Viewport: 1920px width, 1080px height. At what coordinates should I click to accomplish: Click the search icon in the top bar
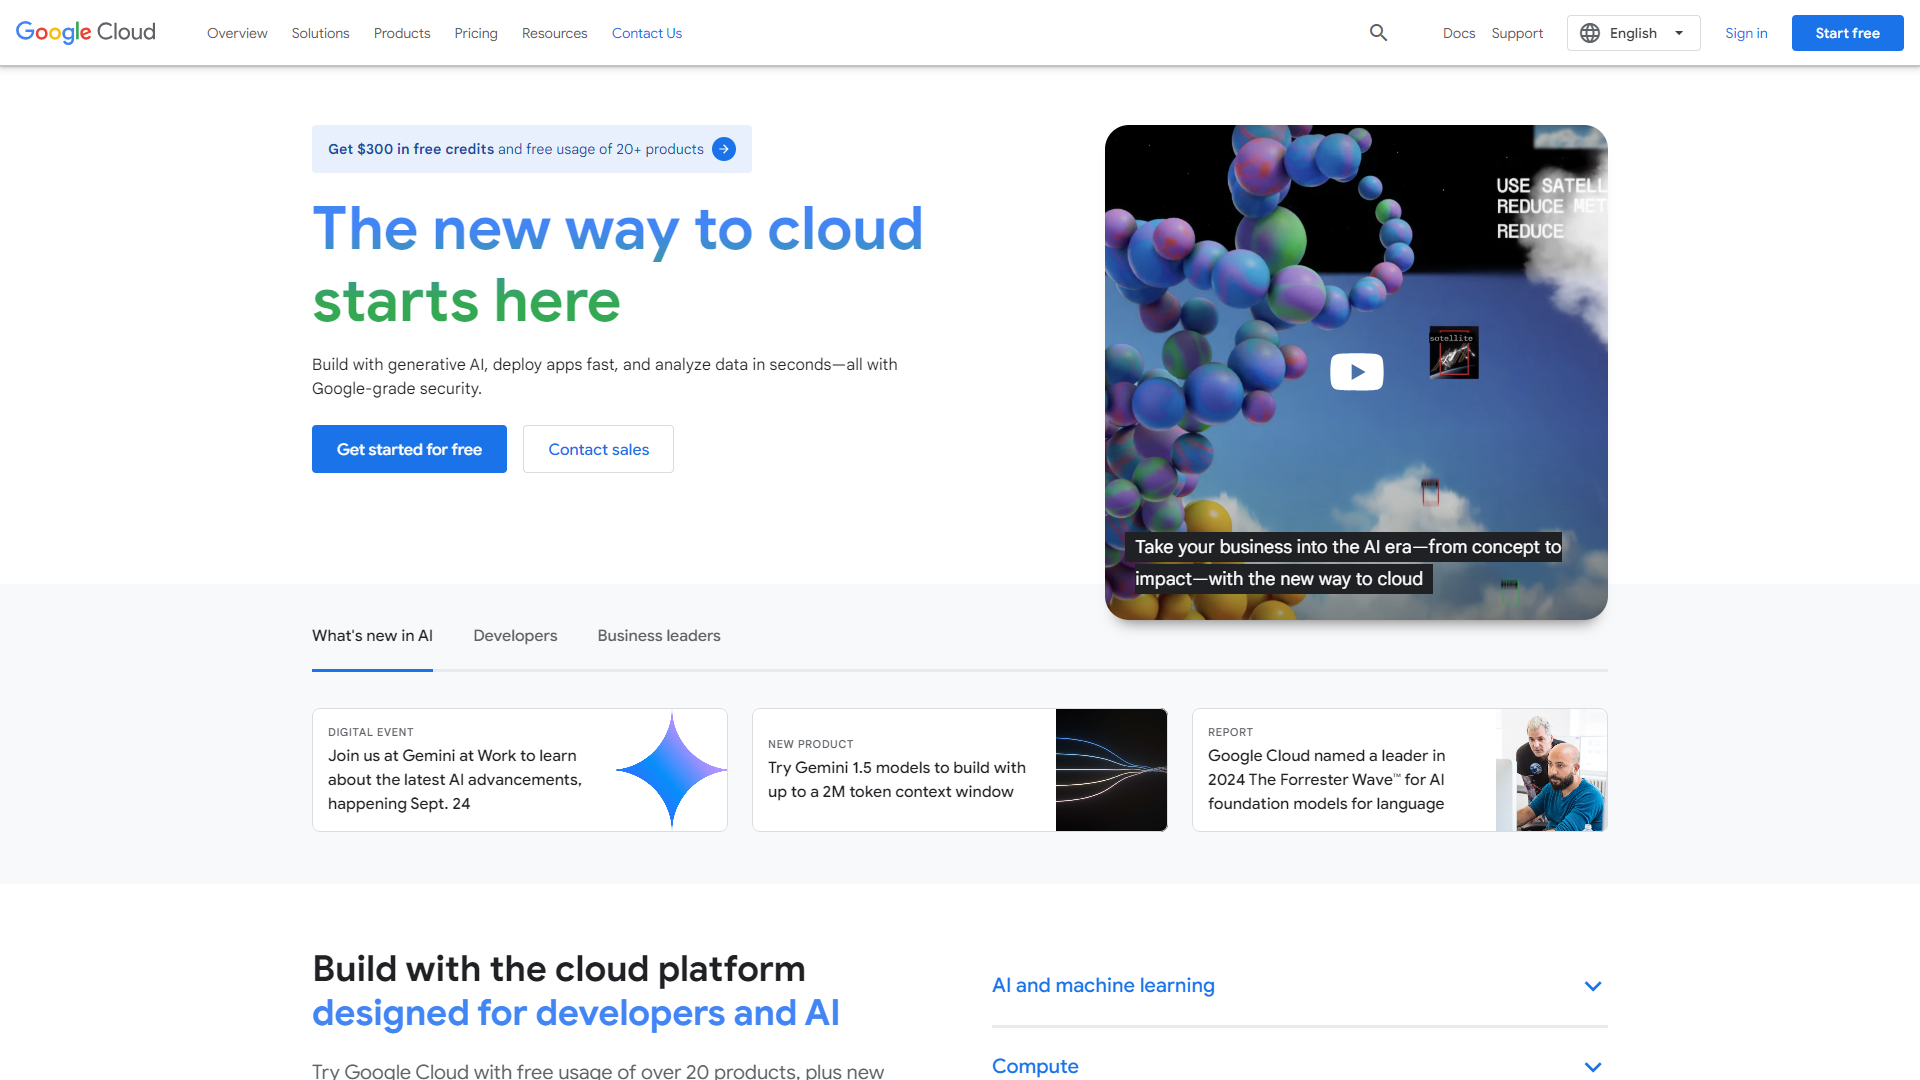[x=1379, y=32]
